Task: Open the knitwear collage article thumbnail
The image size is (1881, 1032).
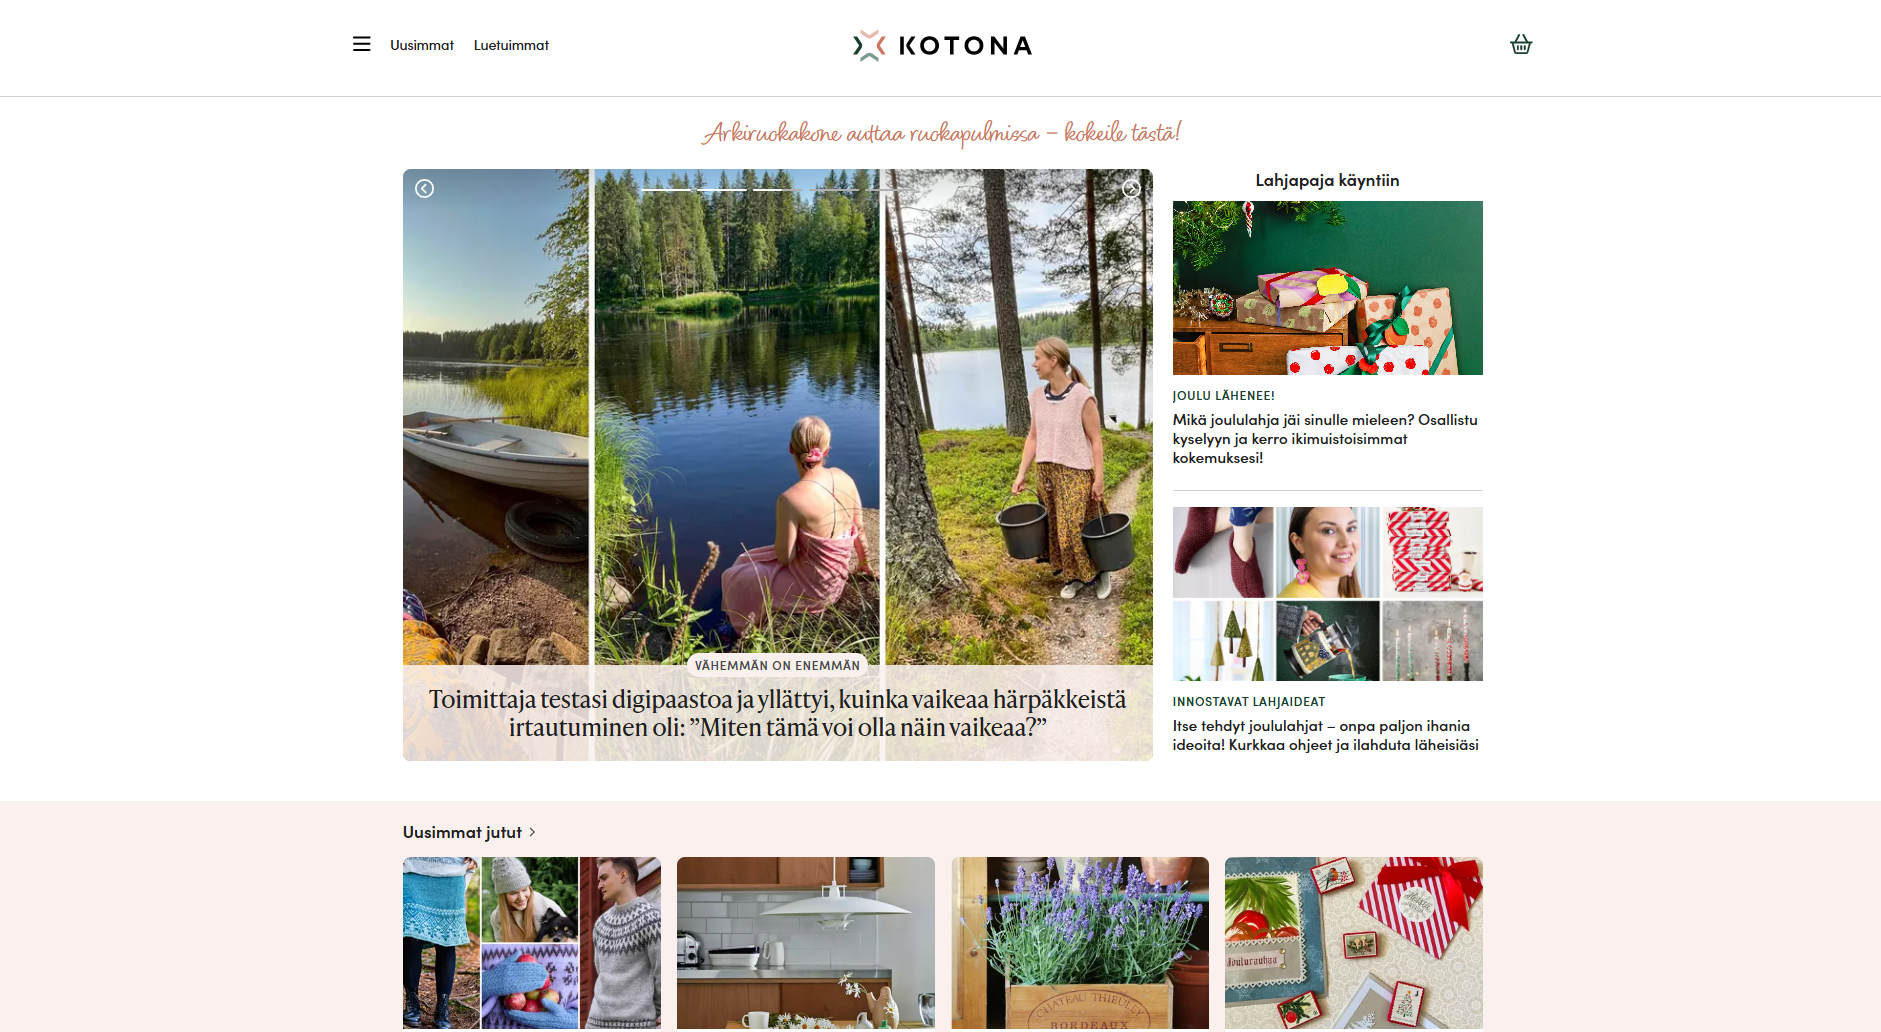Action: click(x=532, y=943)
